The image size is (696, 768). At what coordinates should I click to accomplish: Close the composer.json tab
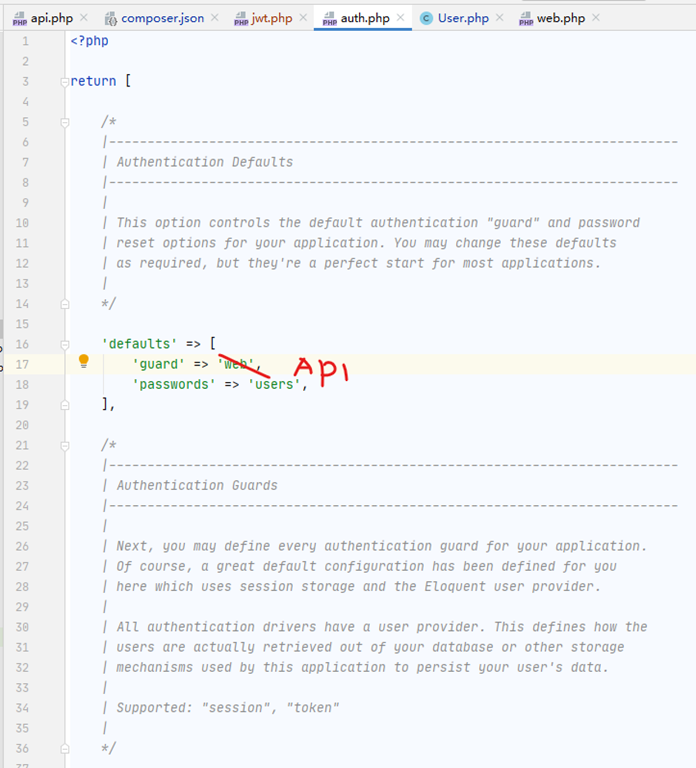[x=214, y=19]
